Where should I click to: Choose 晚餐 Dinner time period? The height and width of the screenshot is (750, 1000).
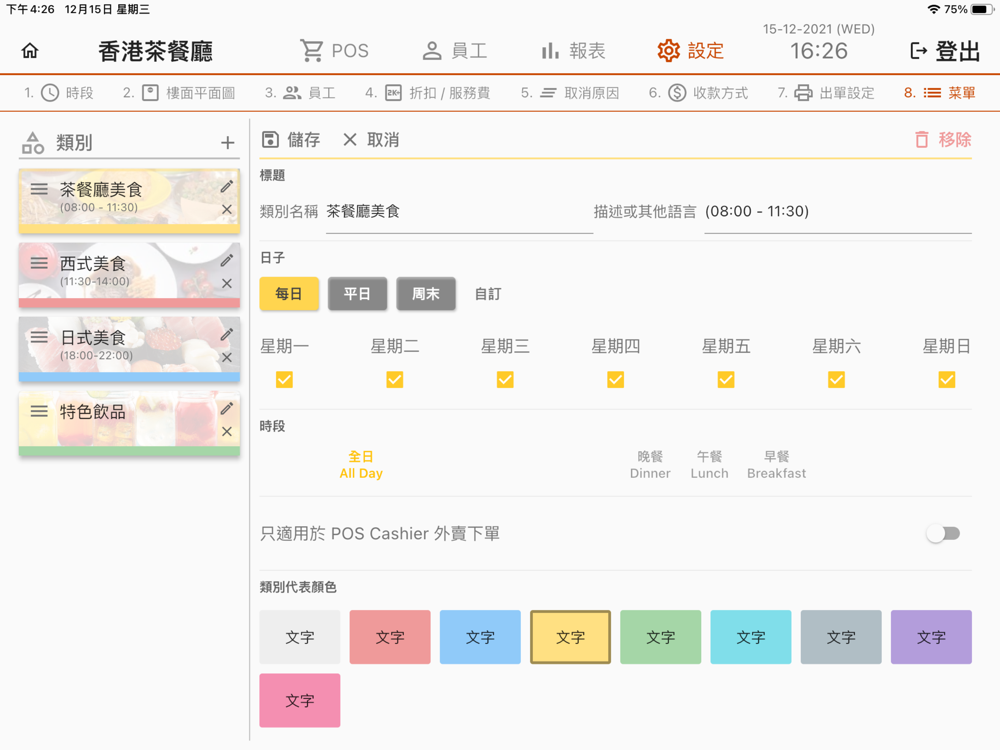650,465
